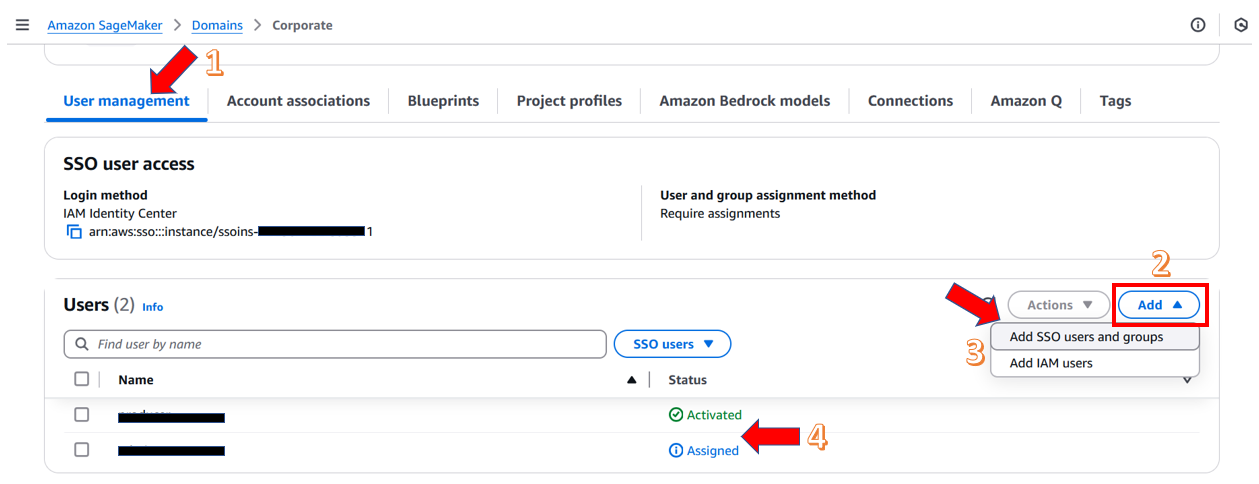This screenshot has height=484, width=1259.
Task: Expand the Actions dropdown
Action: coord(1059,305)
